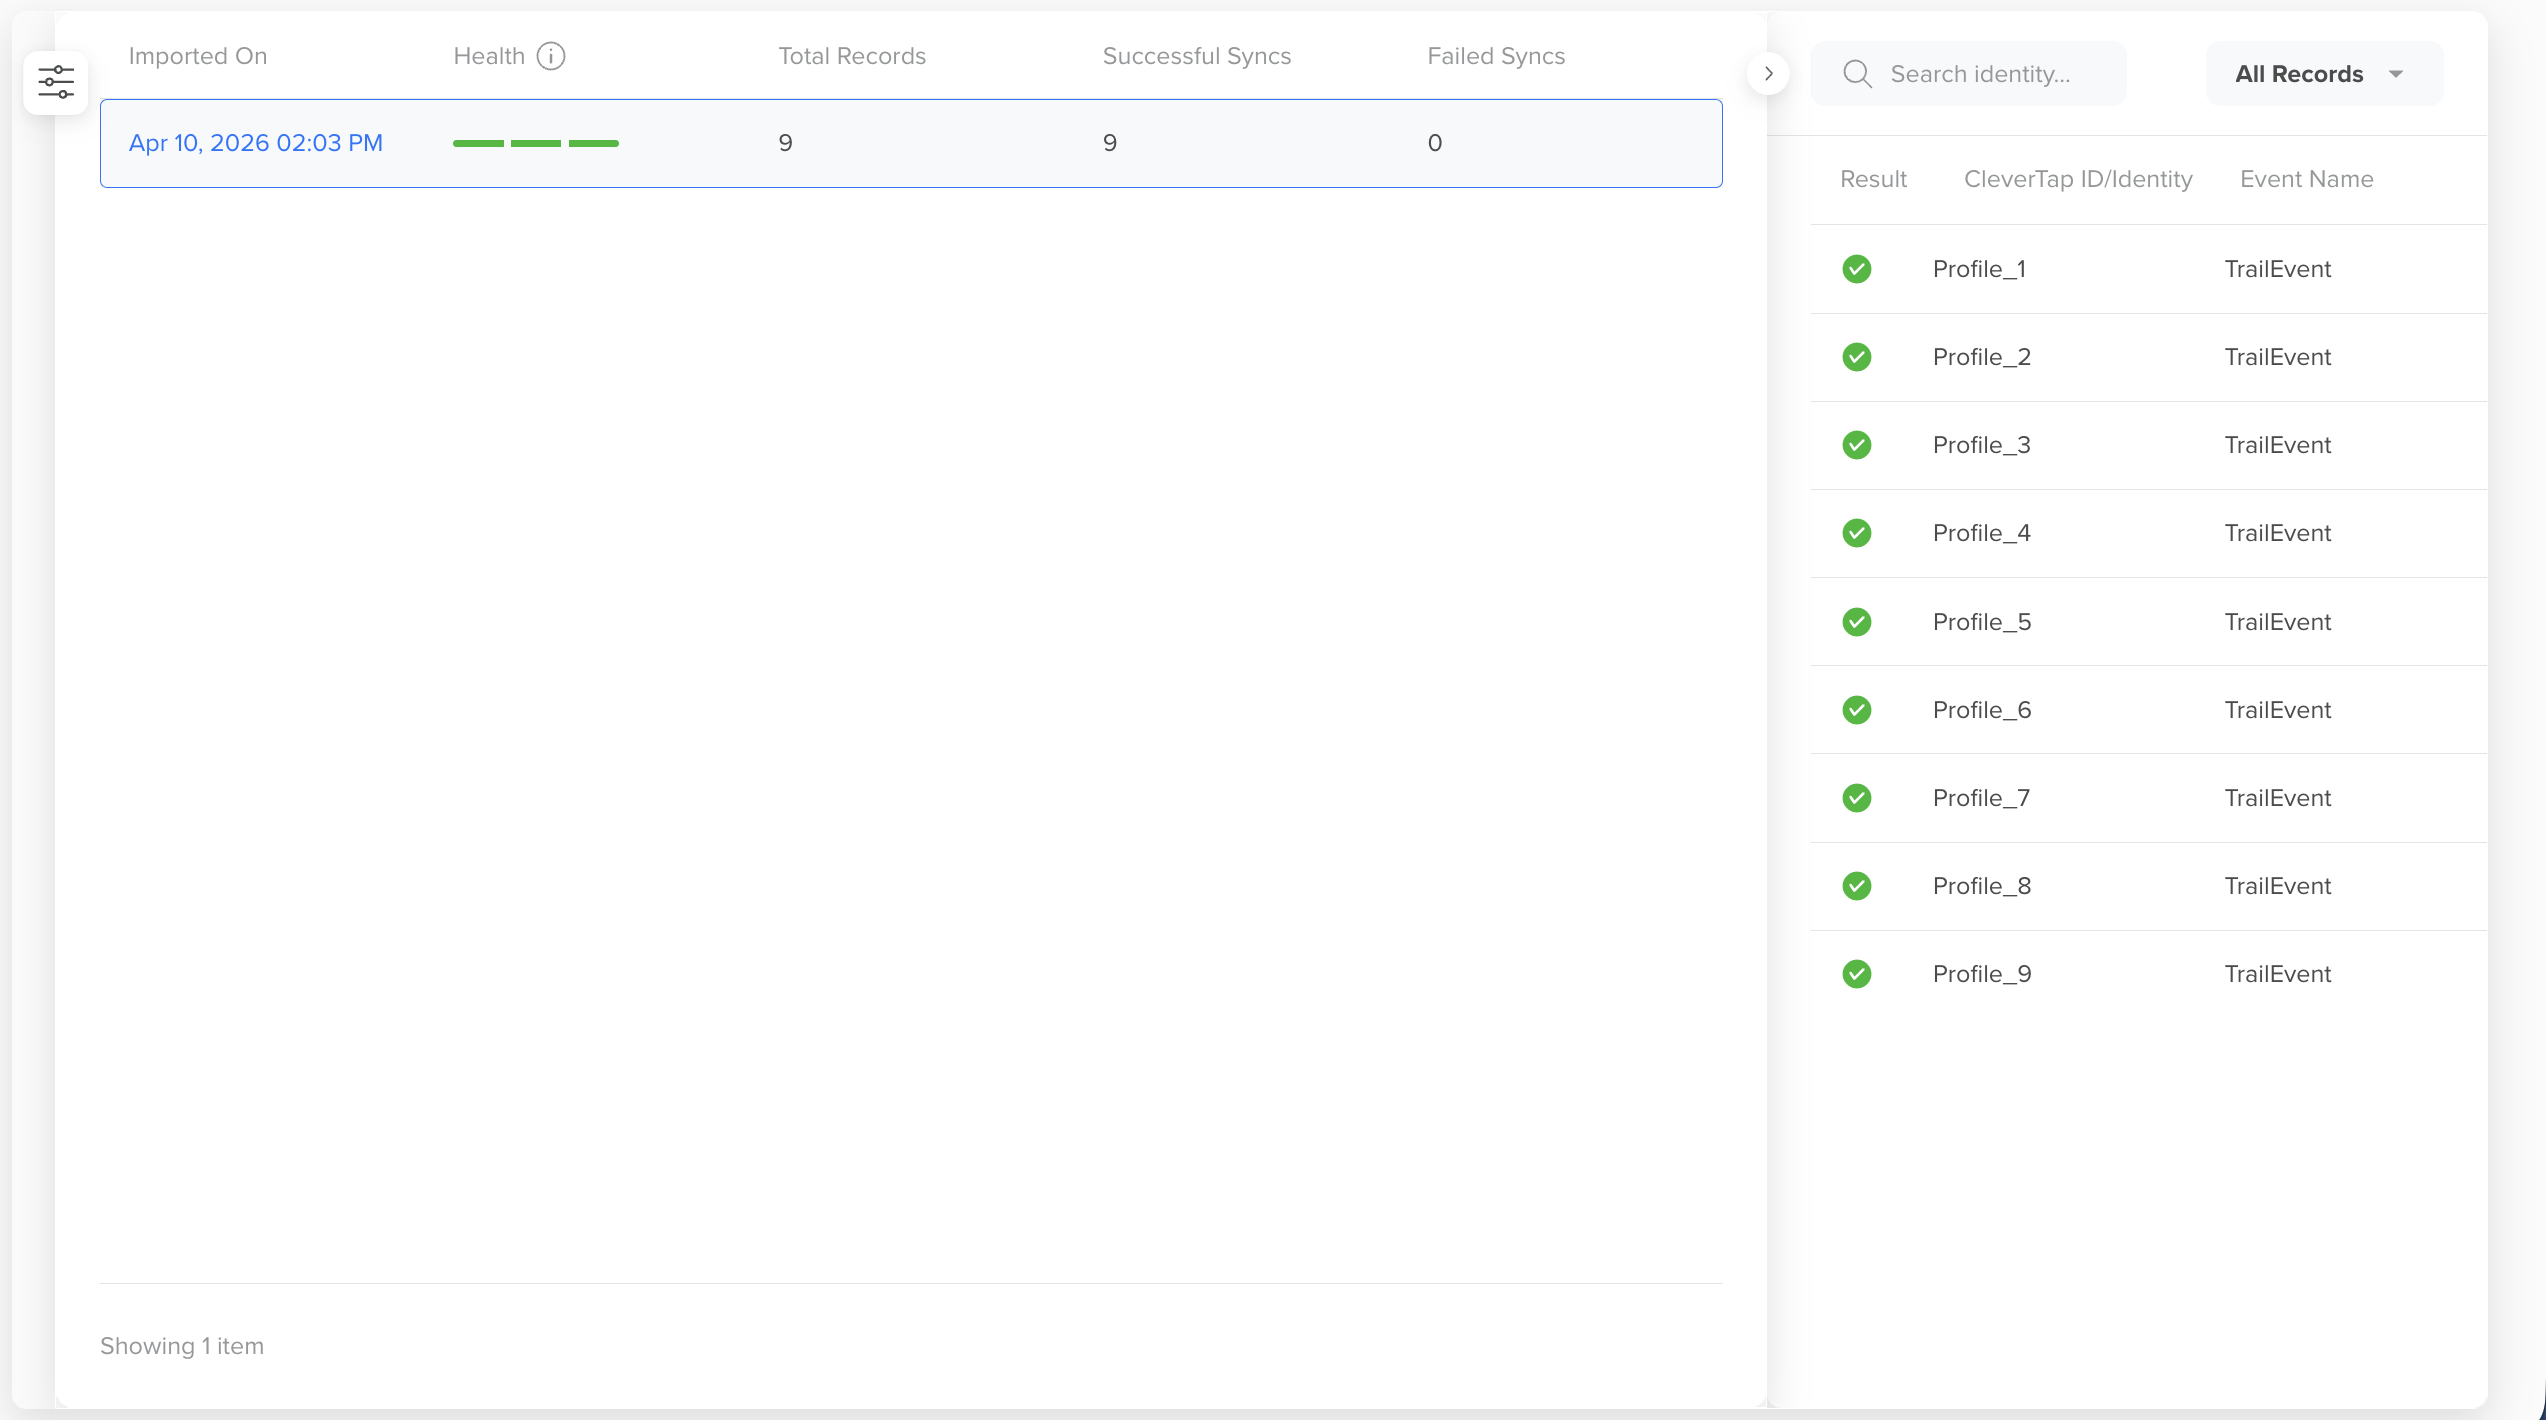Open the filter settings sliders icon

[56, 82]
